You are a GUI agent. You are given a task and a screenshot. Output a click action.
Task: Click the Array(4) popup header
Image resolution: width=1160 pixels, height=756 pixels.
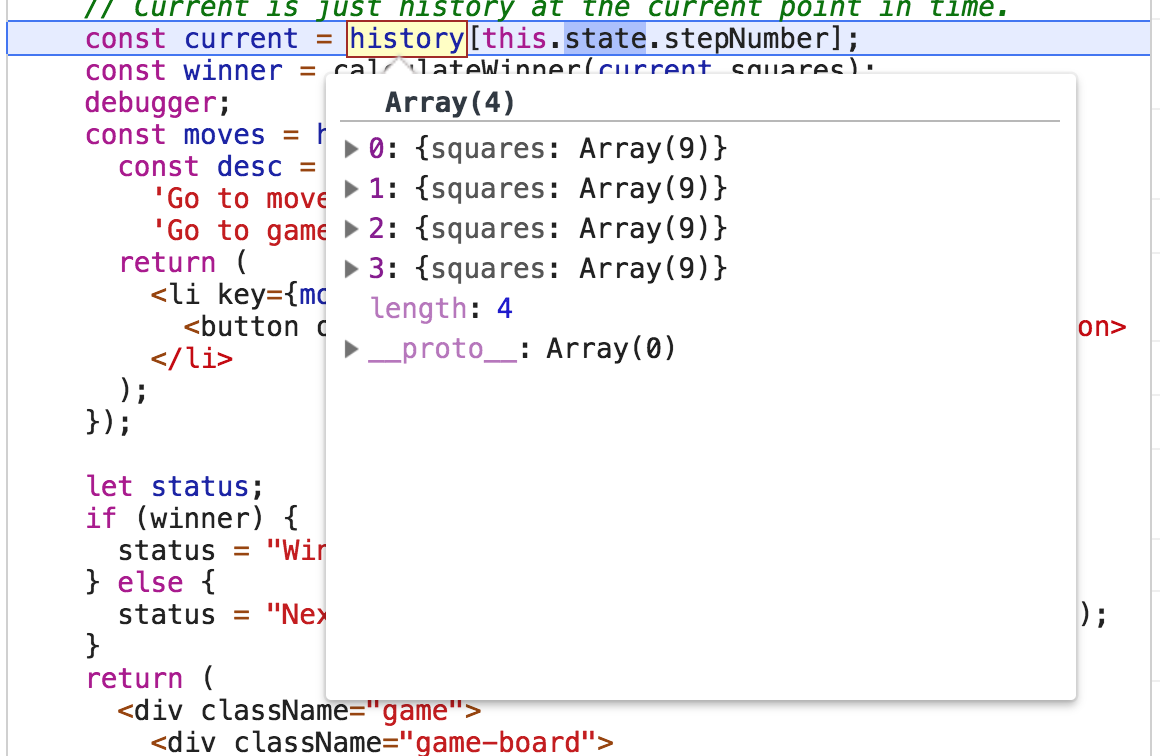point(450,103)
